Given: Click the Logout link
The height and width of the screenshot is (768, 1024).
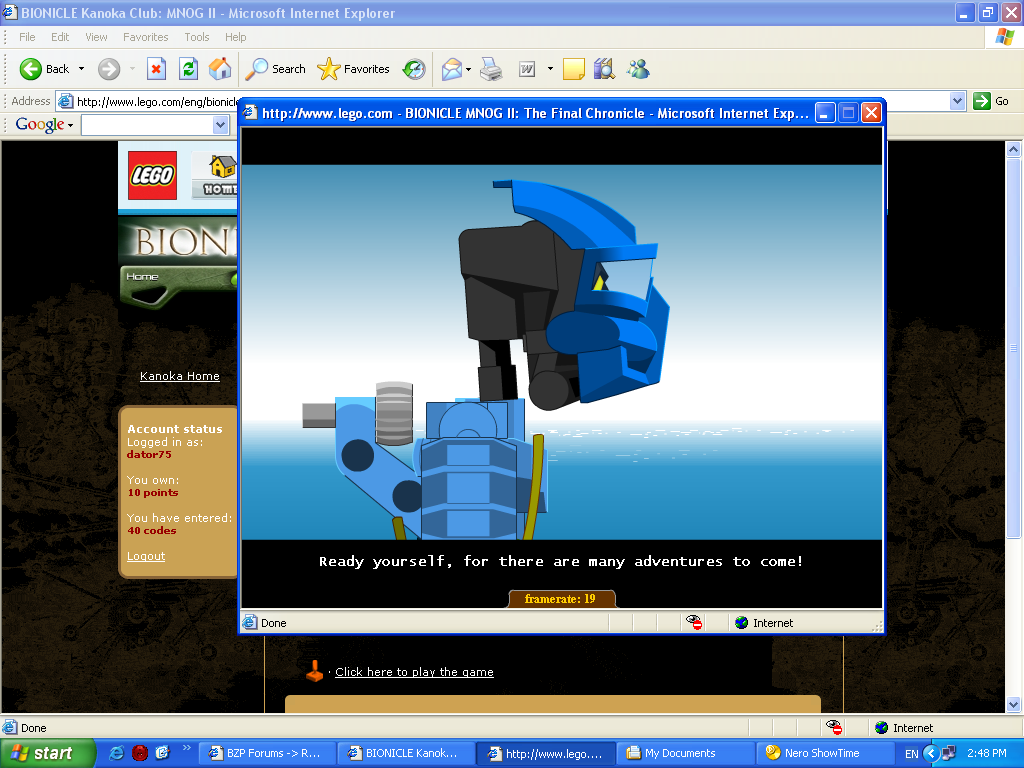Looking at the screenshot, I should click(x=146, y=556).
